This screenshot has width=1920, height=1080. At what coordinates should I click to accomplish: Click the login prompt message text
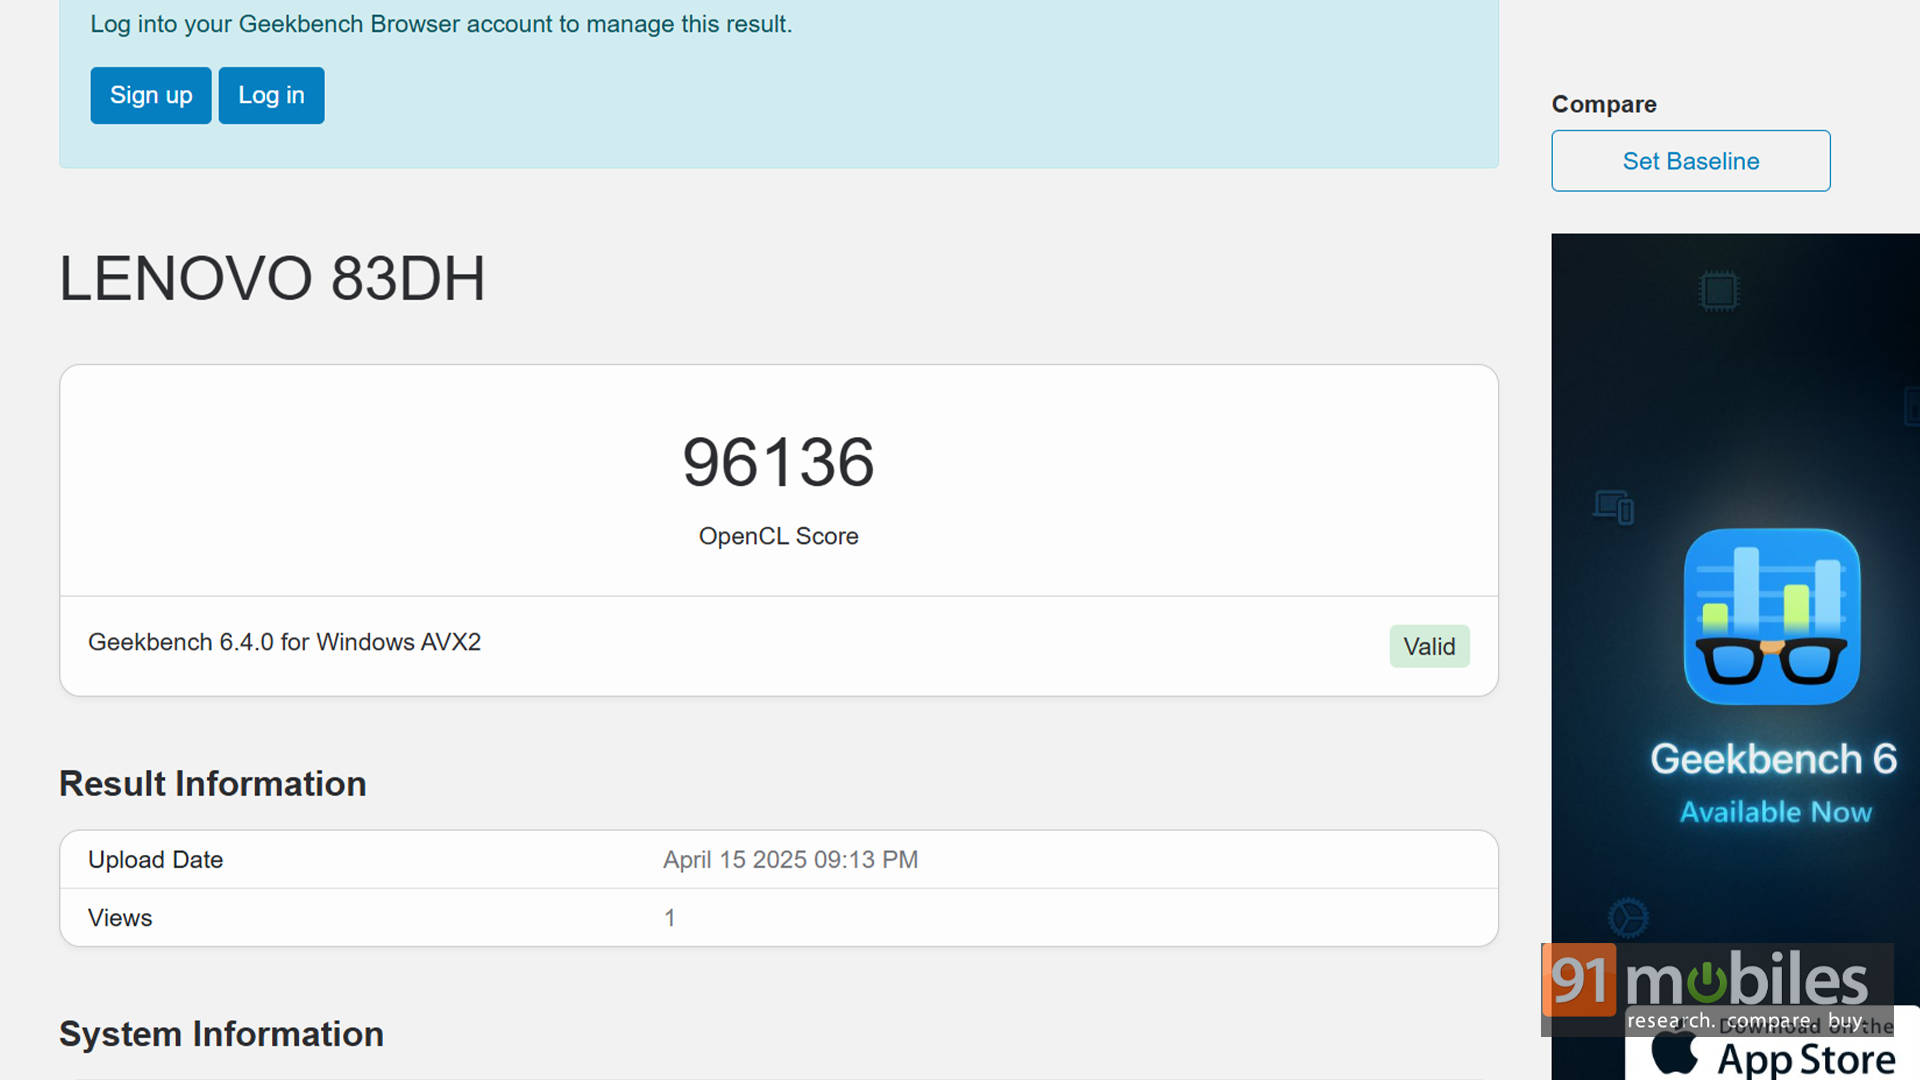coord(441,24)
